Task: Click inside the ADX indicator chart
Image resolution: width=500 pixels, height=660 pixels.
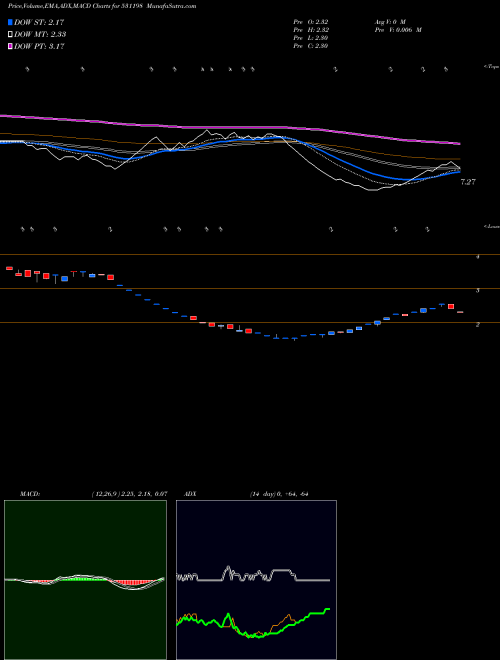Action: coord(256,580)
